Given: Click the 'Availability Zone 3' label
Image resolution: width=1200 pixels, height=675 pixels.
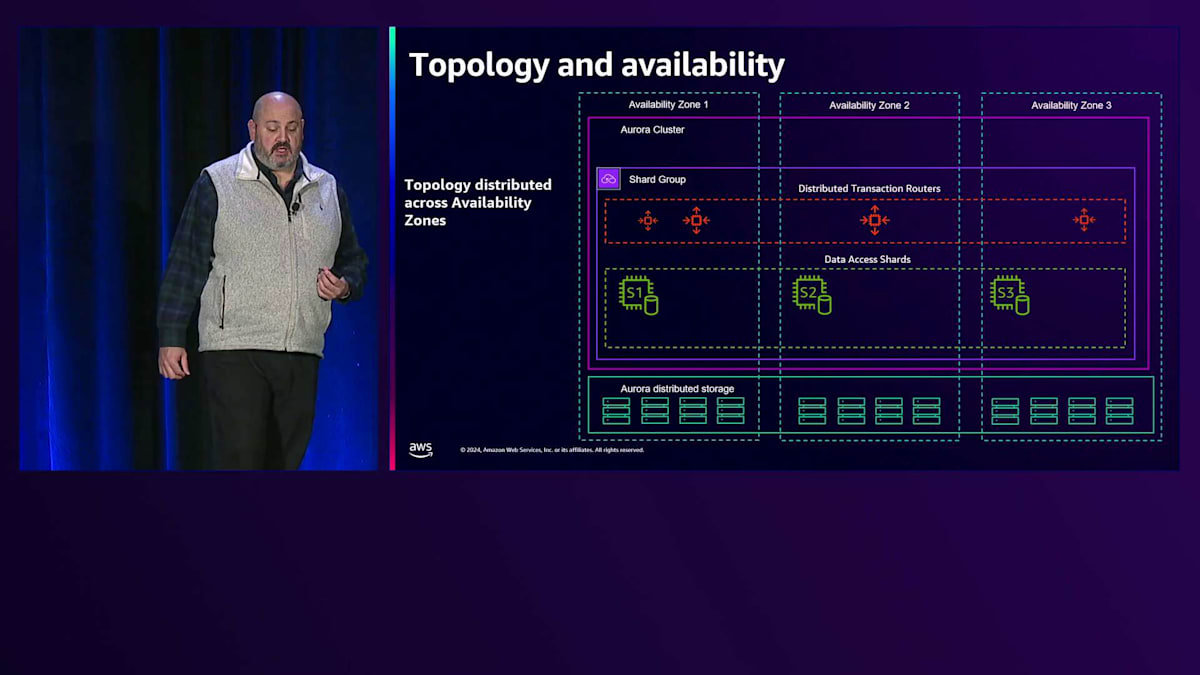Looking at the screenshot, I should click(x=1071, y=105).
